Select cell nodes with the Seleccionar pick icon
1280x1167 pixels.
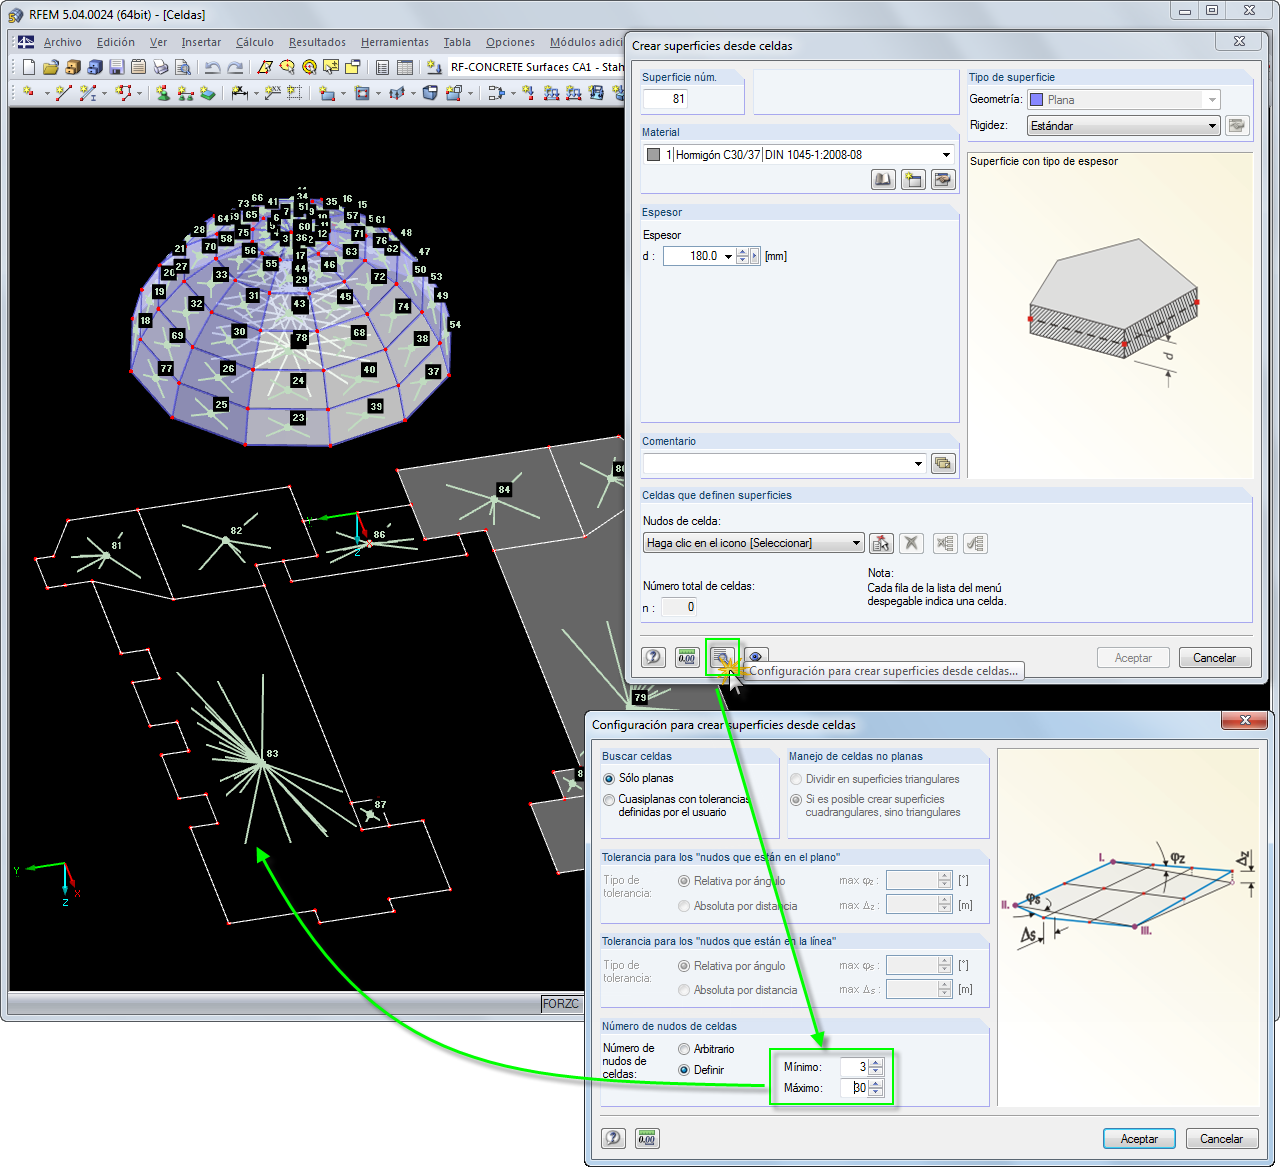point(881,543)
